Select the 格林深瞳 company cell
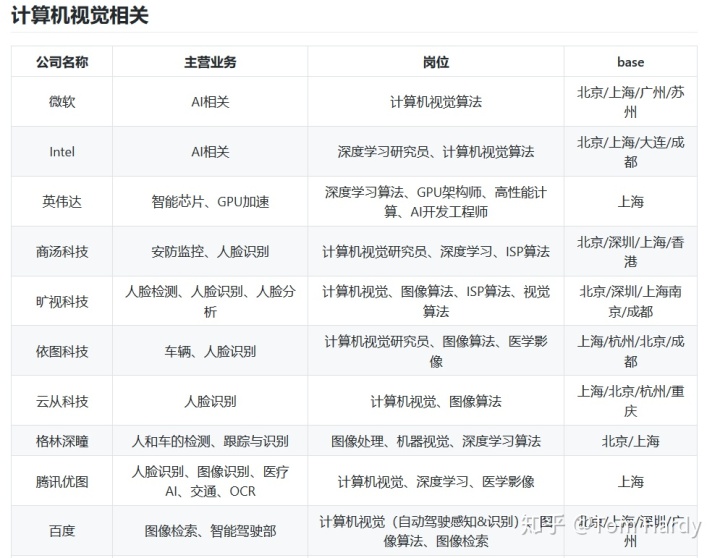Image resolution: width=720 pixels, height=558 pixels. (62, 441)
